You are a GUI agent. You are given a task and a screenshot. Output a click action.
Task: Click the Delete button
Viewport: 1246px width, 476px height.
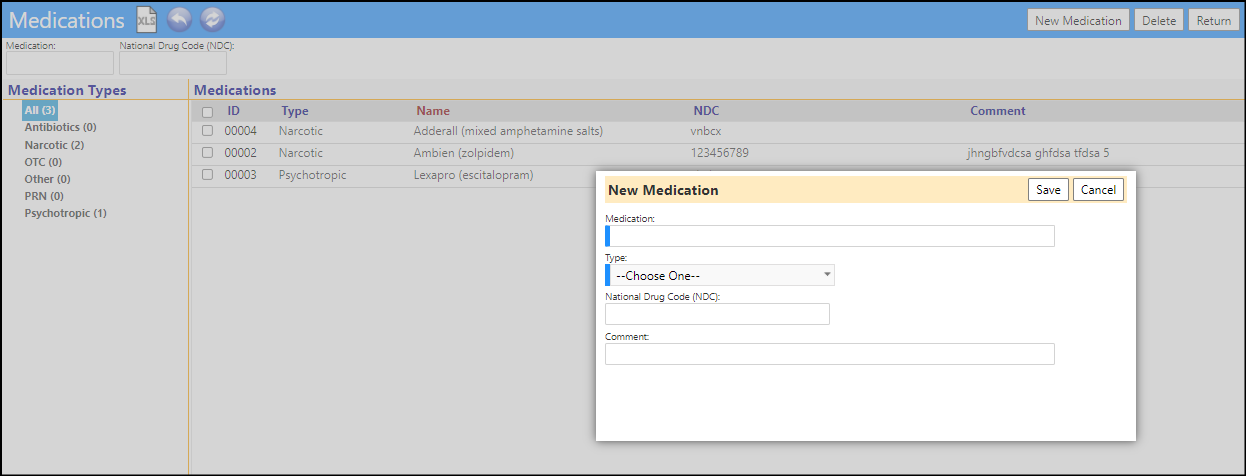(1159, 20)
